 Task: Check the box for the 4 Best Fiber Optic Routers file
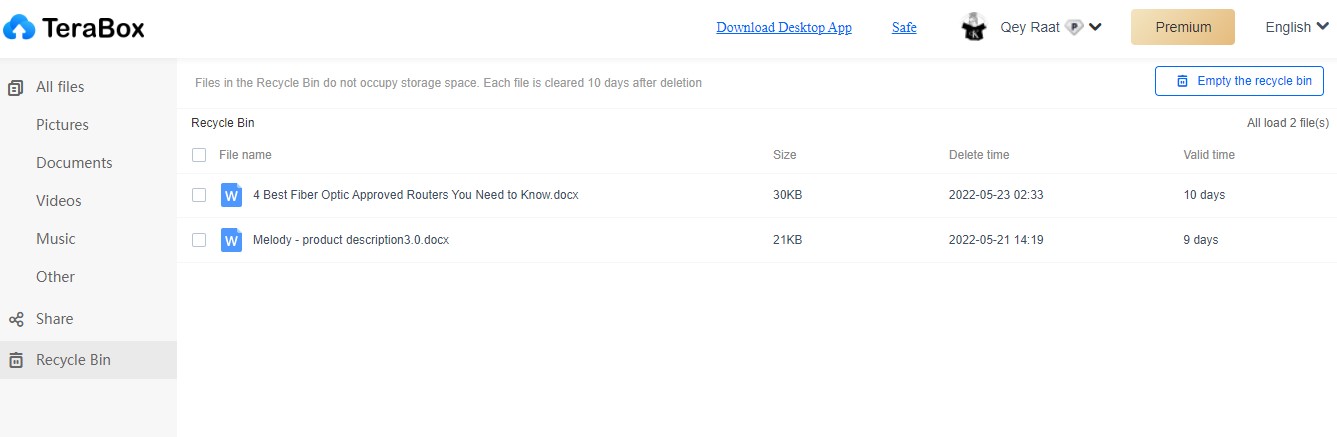point(199,195)
